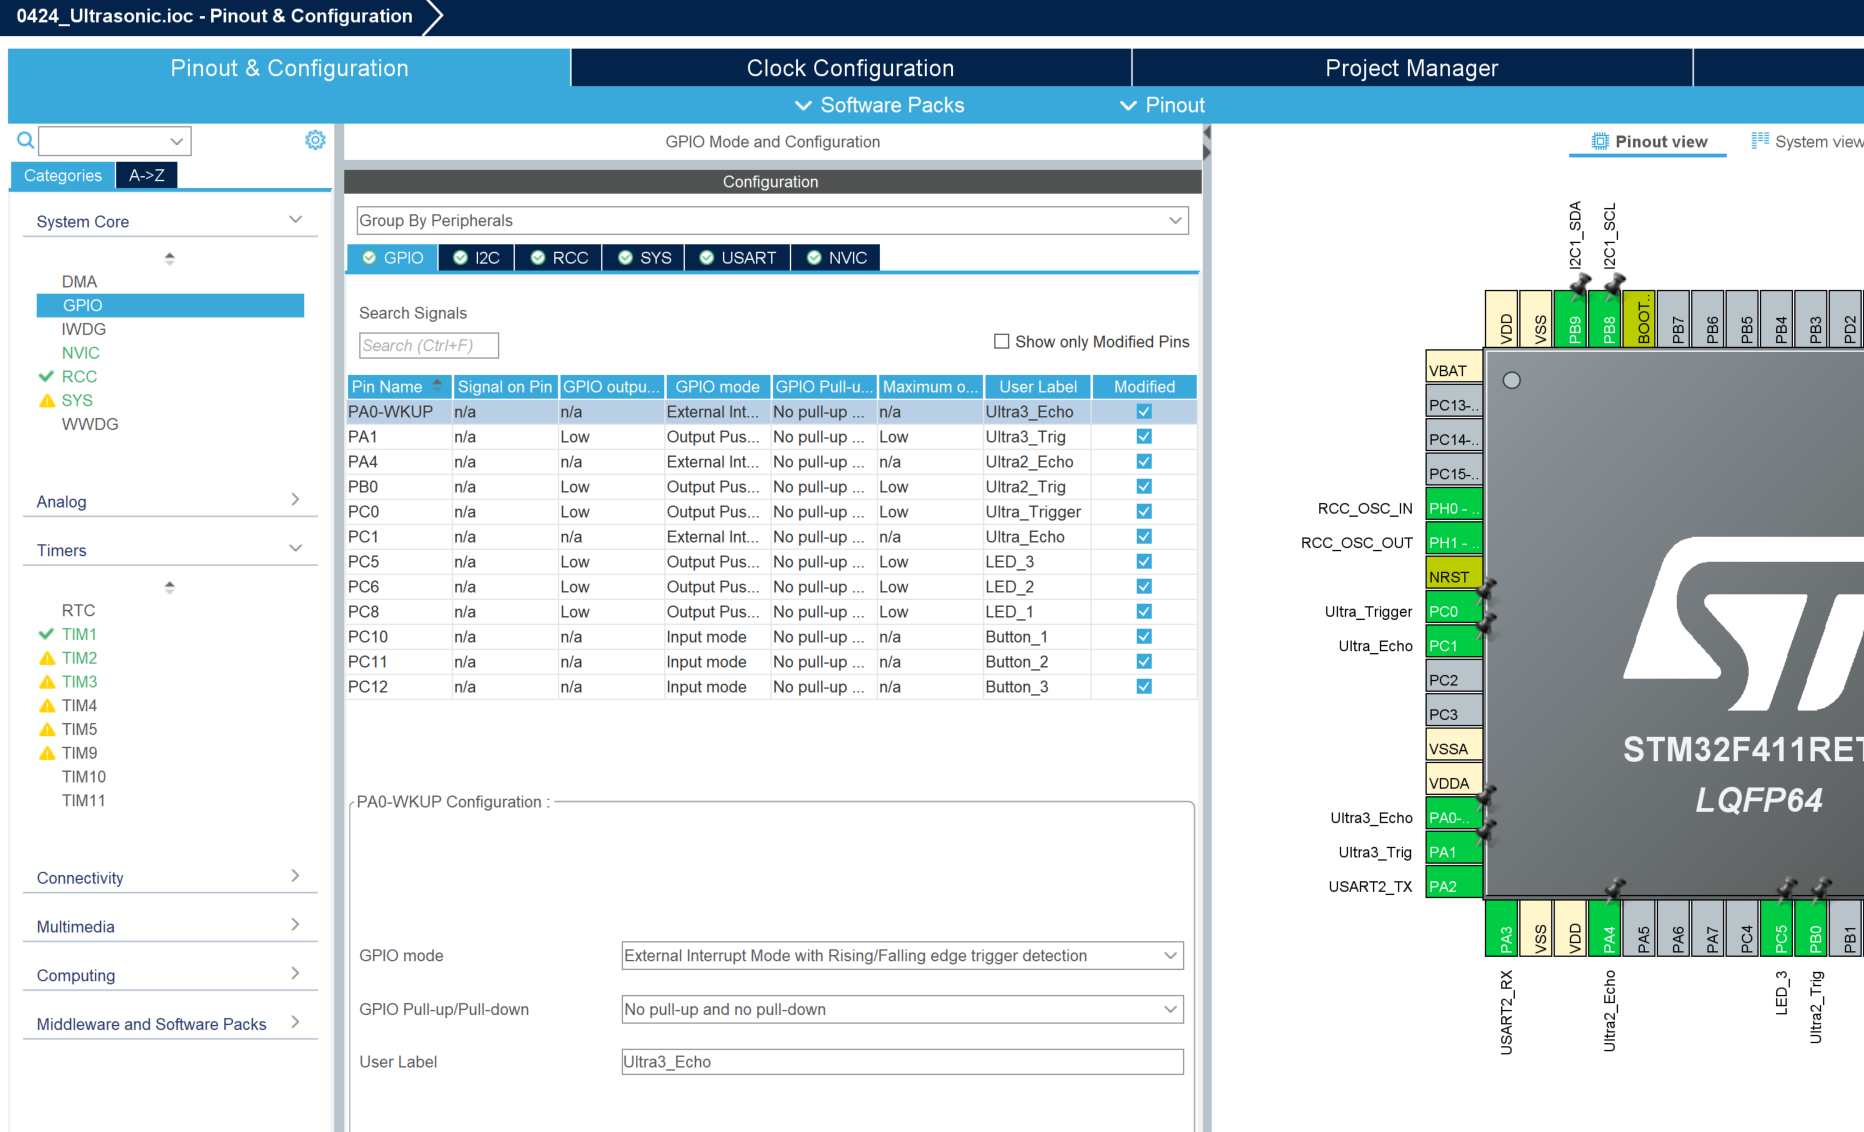The image size is (1864, 1132).
Task: Click the Search Signals input field
Action: [x=428, y=346]
